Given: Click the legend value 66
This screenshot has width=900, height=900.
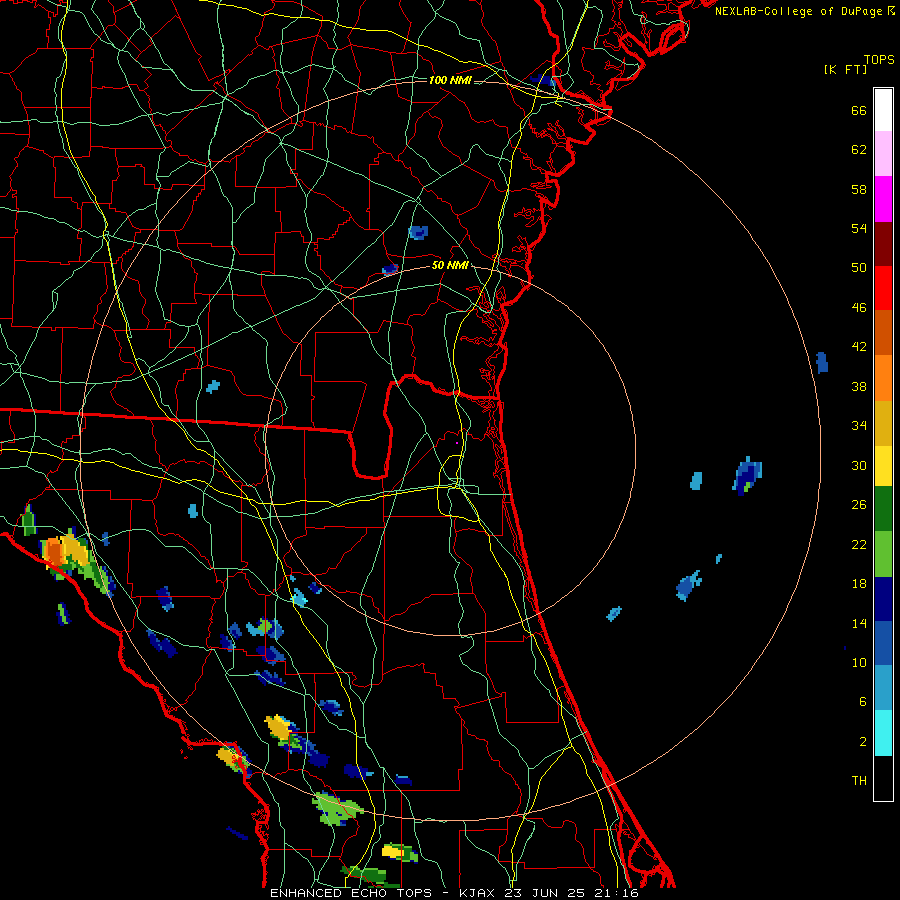Looking at the screenshot, I should click(859, 111).
